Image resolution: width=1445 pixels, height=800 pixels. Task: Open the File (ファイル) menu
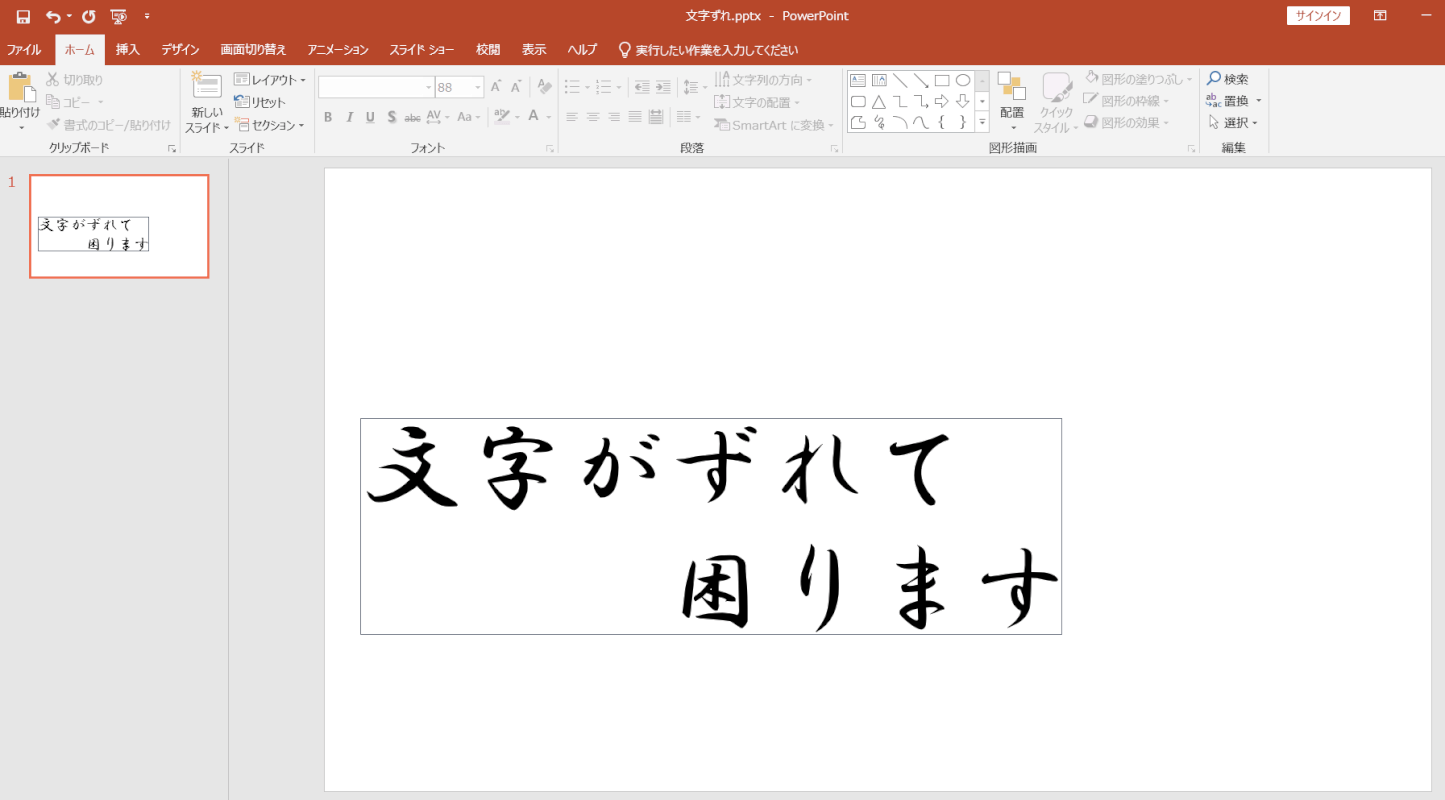point(25,50)
